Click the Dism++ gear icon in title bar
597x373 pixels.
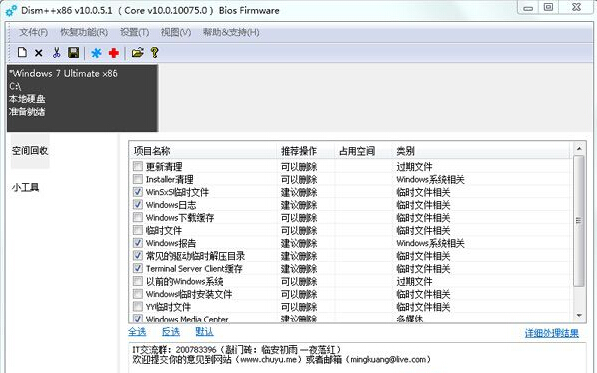pos(11,11)
